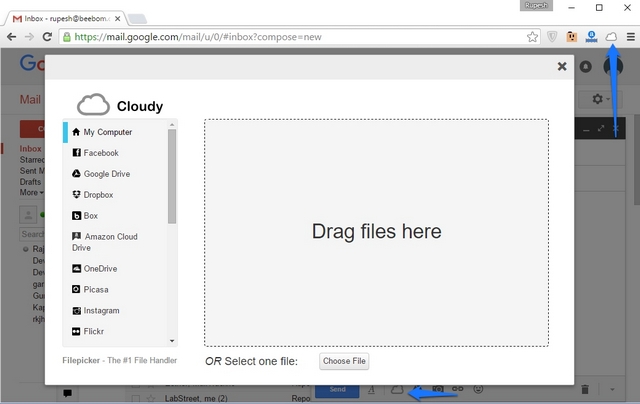Viewport: 640px width, 404px height.
Task: Close the Inbox browser tab
Action: click(118, 19)
